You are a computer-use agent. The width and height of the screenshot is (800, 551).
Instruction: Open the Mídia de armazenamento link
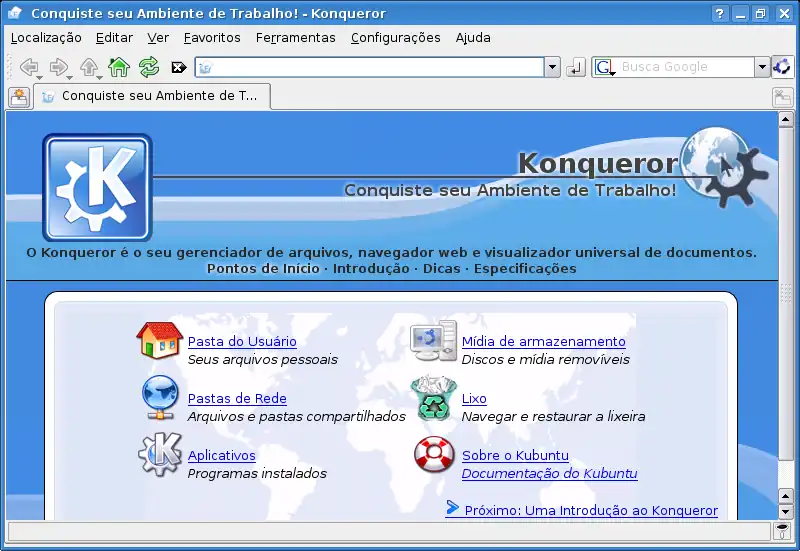pos(543,342)
